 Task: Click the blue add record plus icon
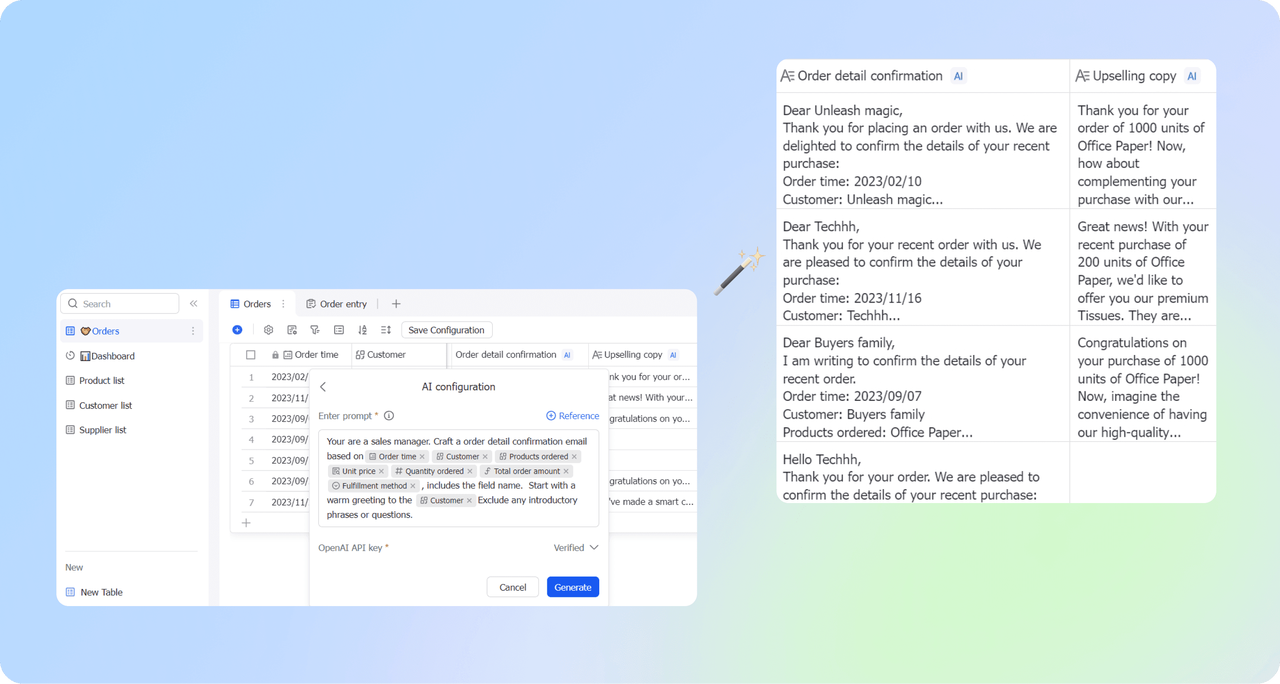click(237, 330)
